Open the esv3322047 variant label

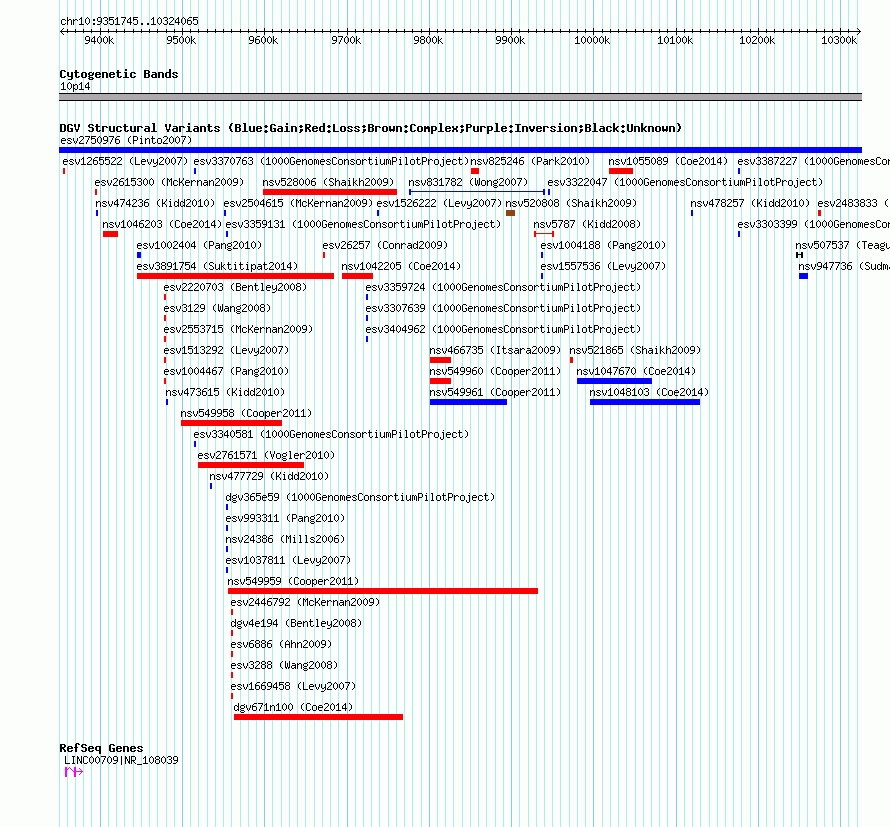[685, 182]
